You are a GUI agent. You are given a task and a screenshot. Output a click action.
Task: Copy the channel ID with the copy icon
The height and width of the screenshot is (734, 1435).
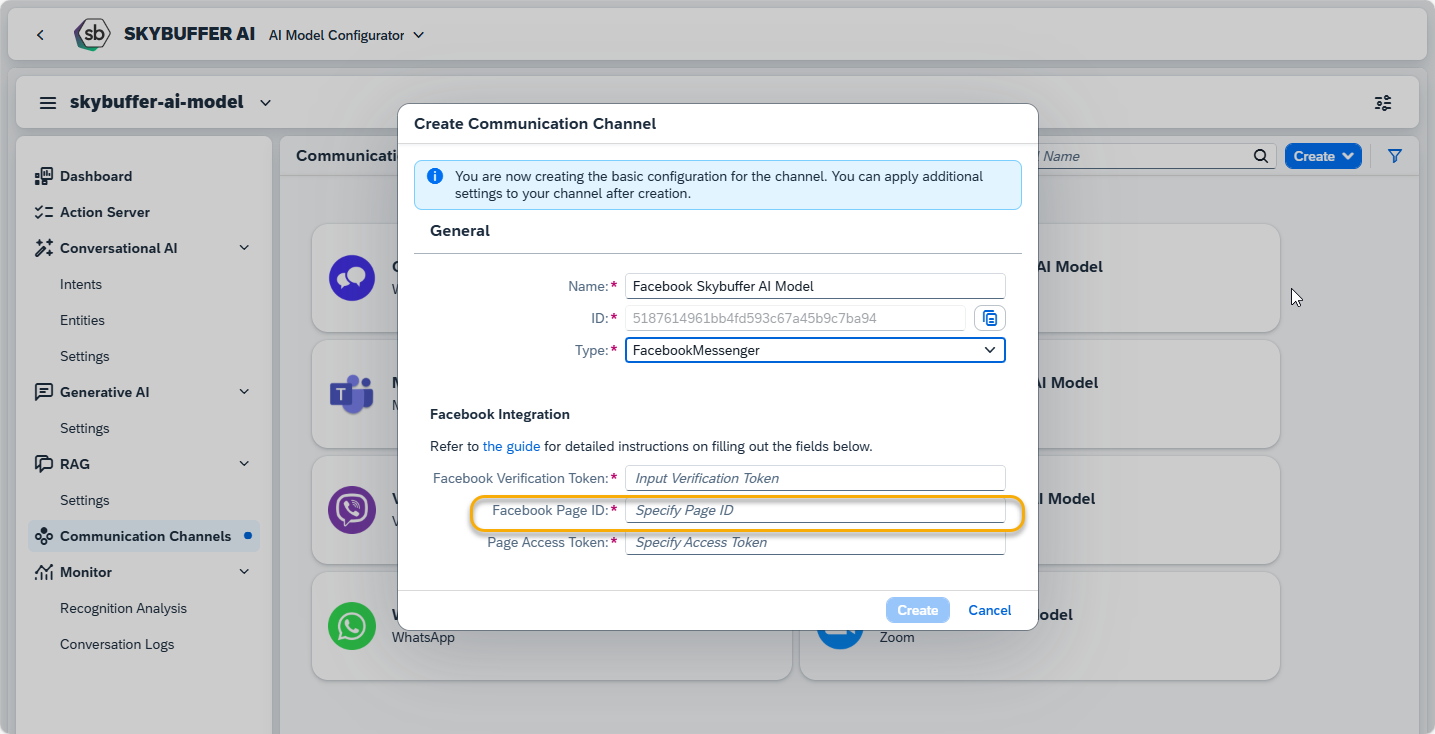pos(990,318)
